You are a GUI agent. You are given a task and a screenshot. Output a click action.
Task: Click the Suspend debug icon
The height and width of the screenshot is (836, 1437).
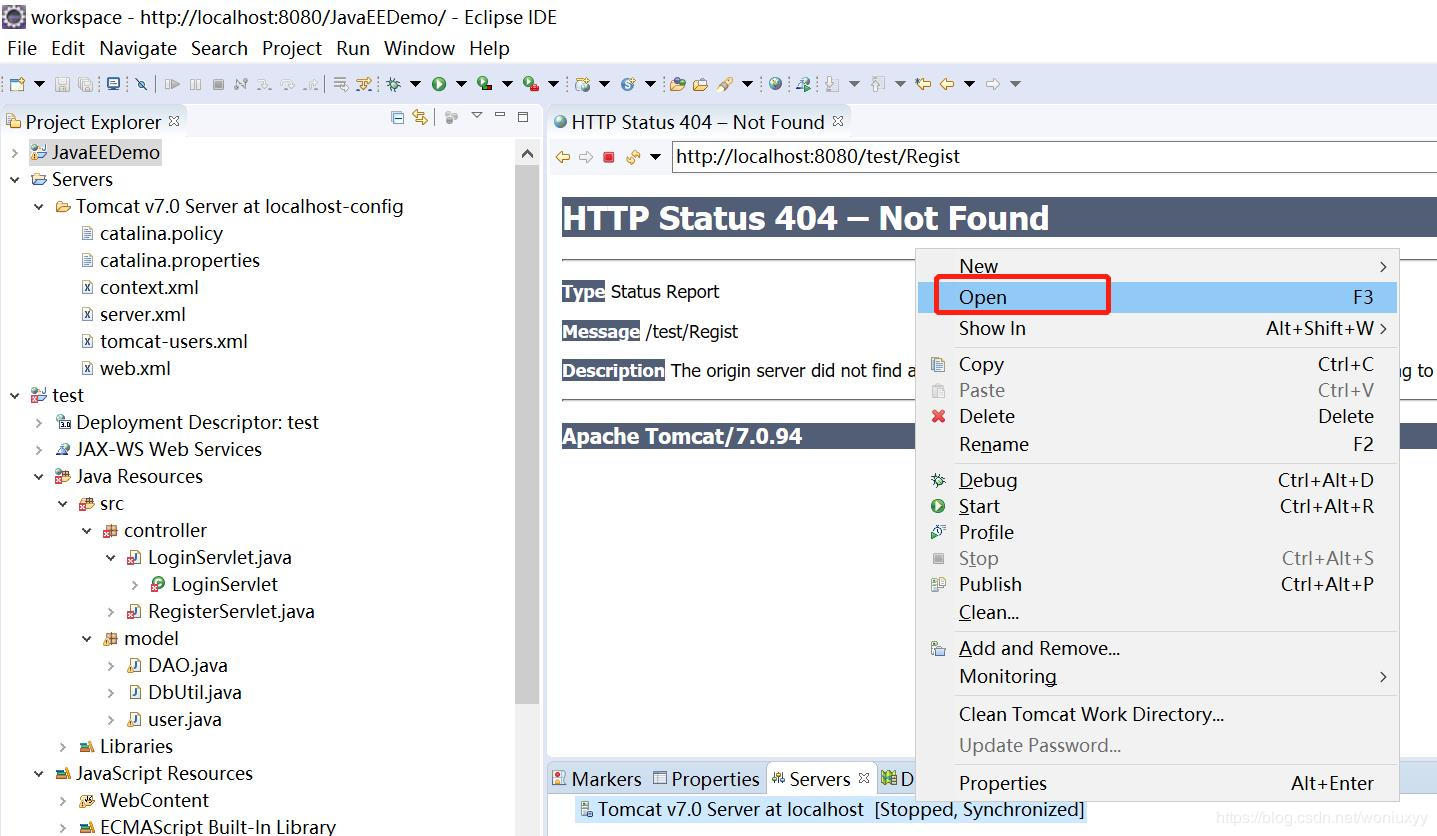click(x=195, y=84)
